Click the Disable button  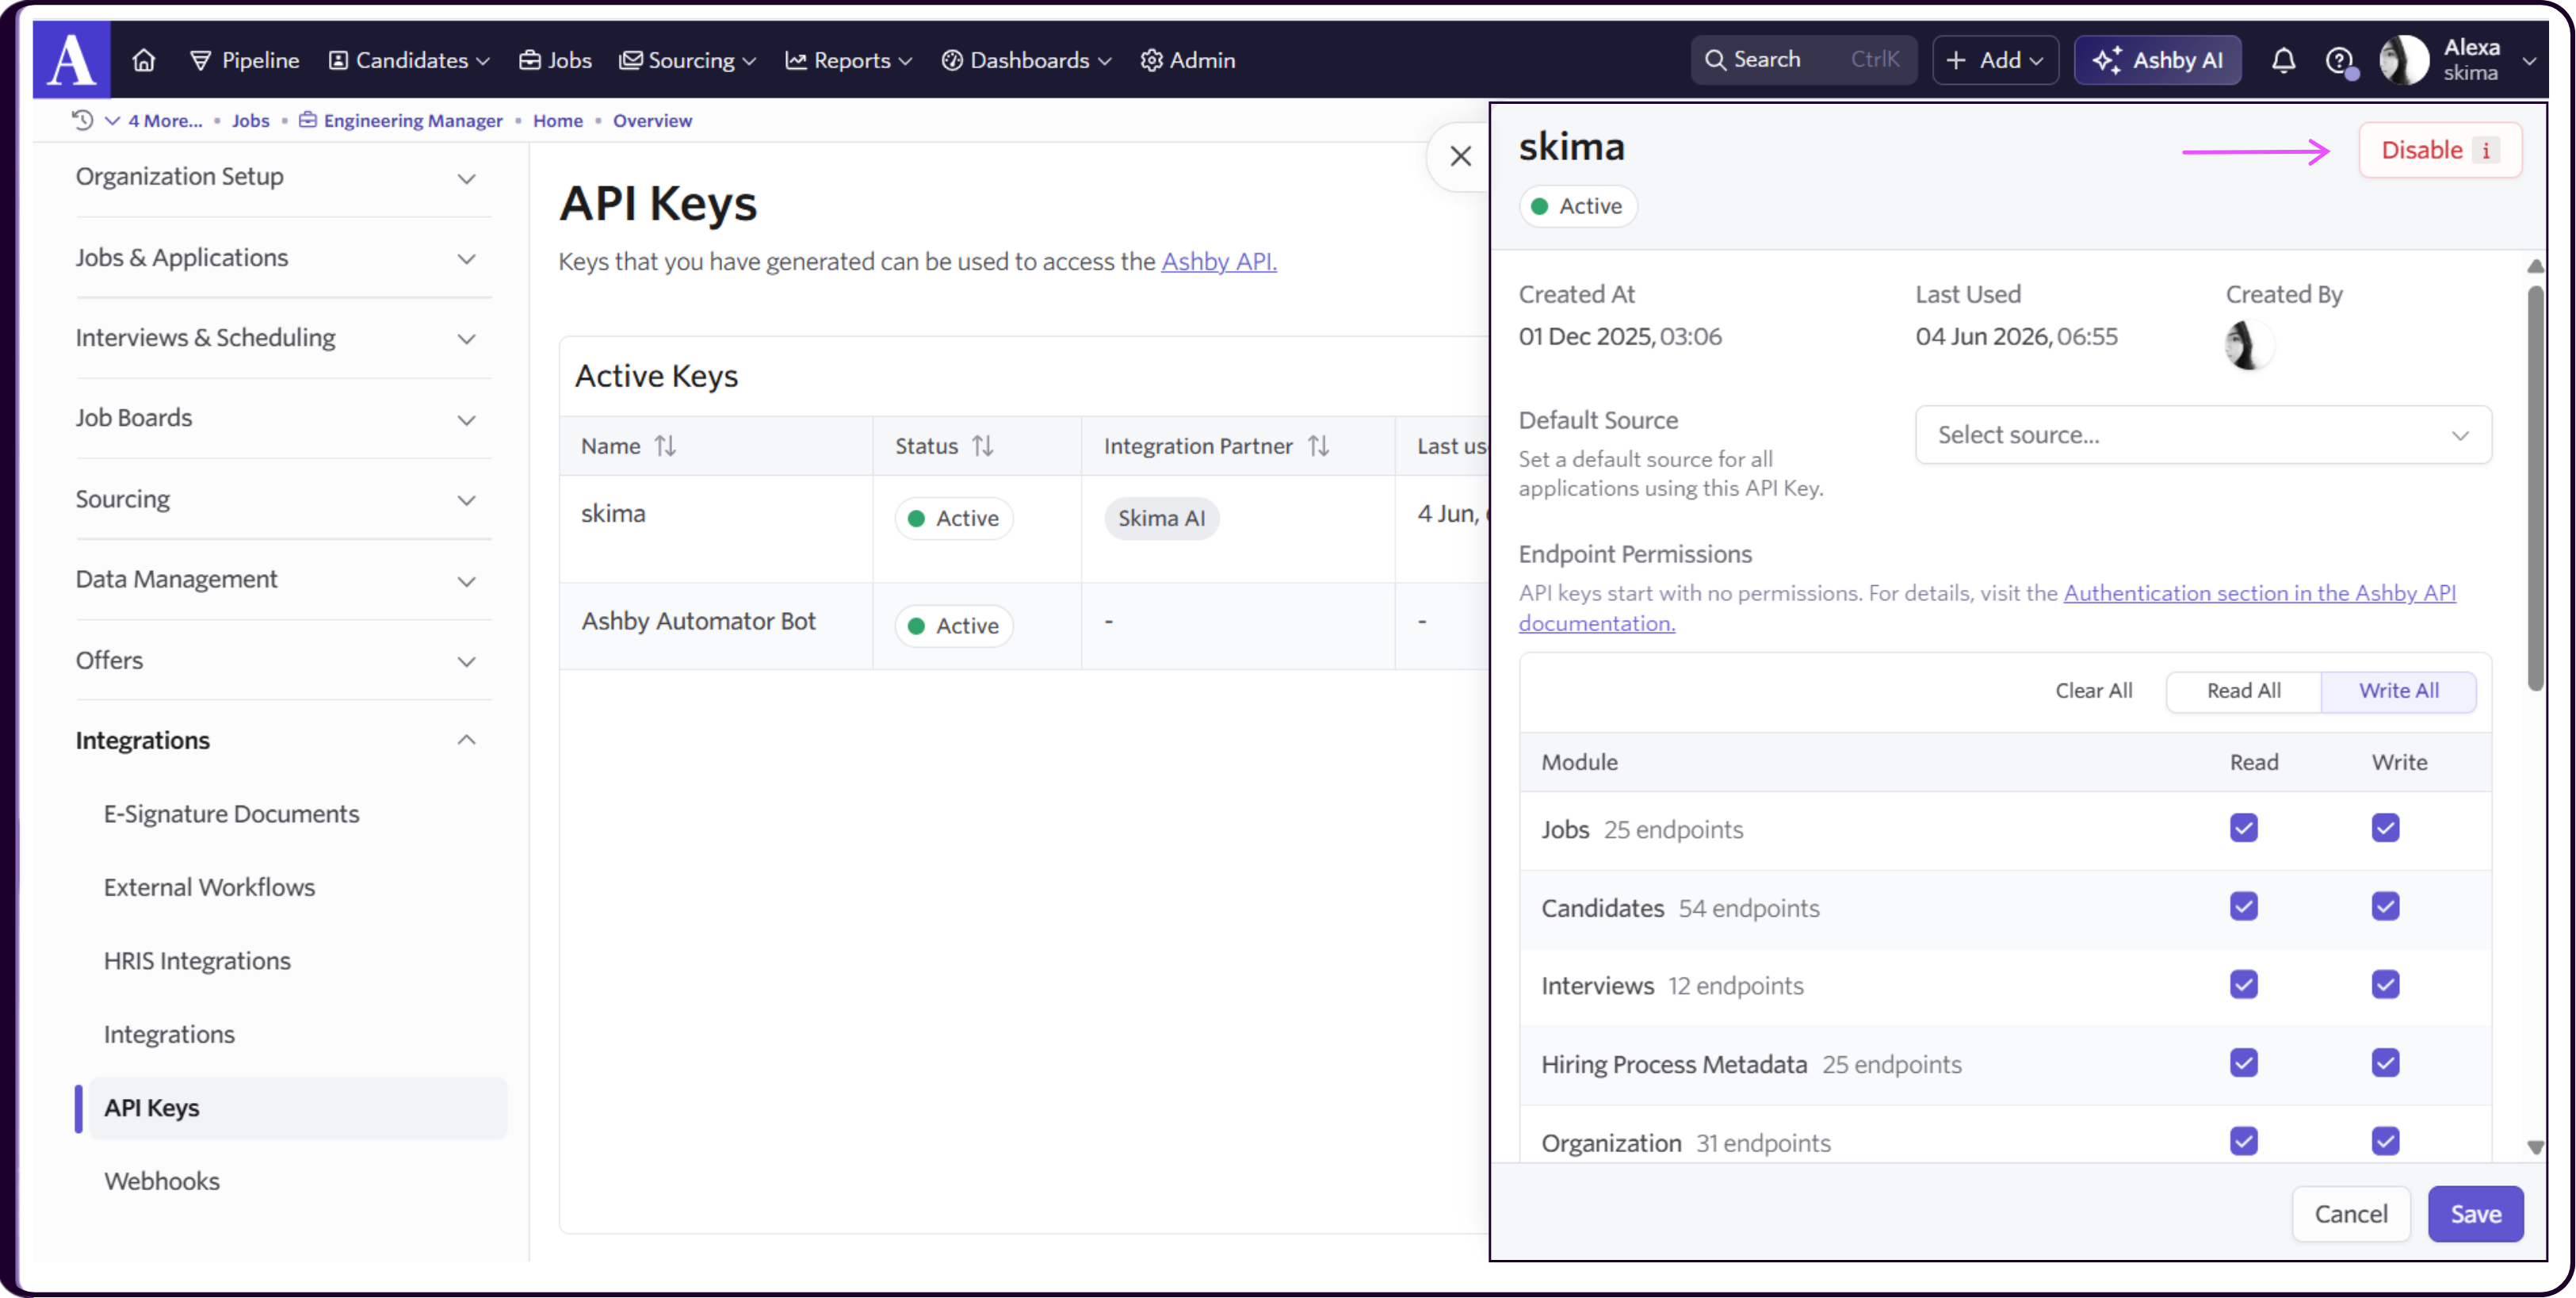[2439, 150]
